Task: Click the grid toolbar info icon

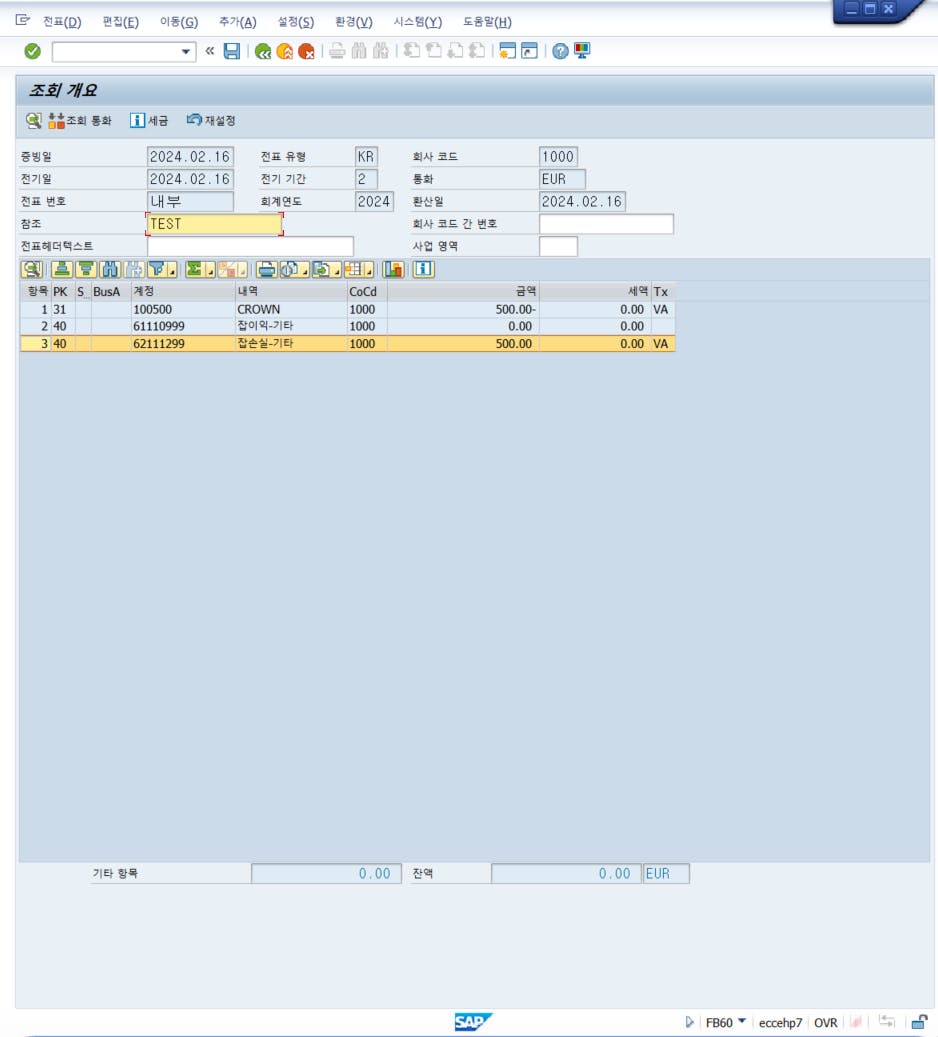Action: [x=423, y=269]
